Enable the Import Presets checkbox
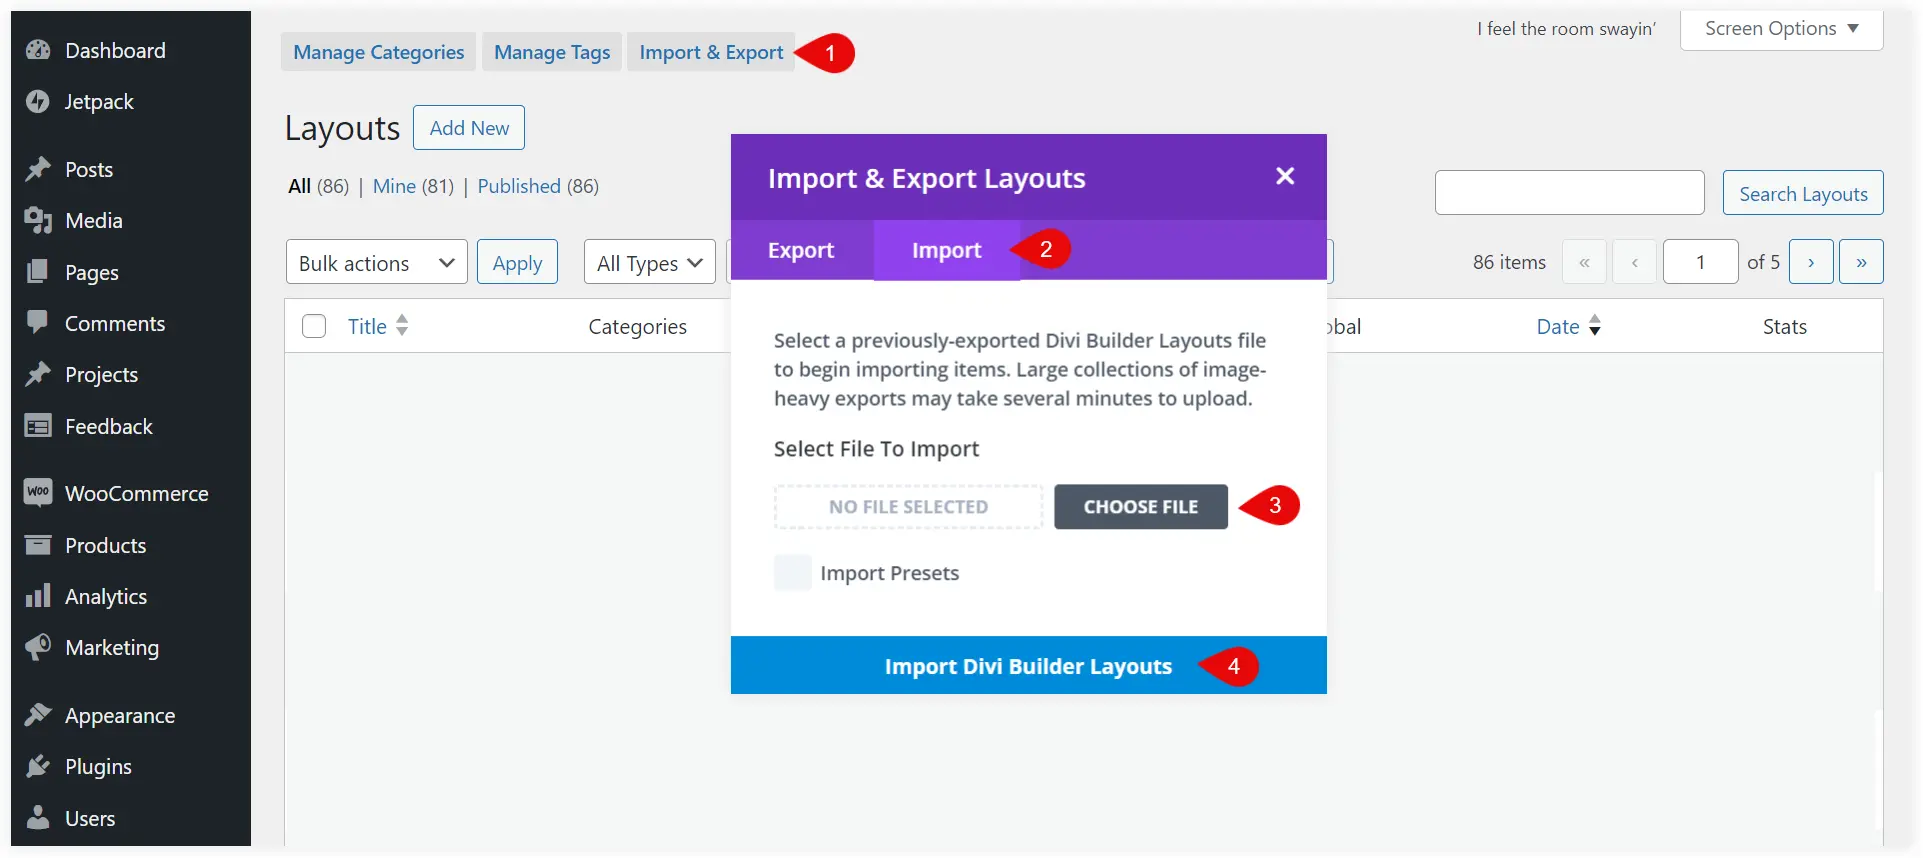This screenshot has width=1923, height=858. click(793, 572)
